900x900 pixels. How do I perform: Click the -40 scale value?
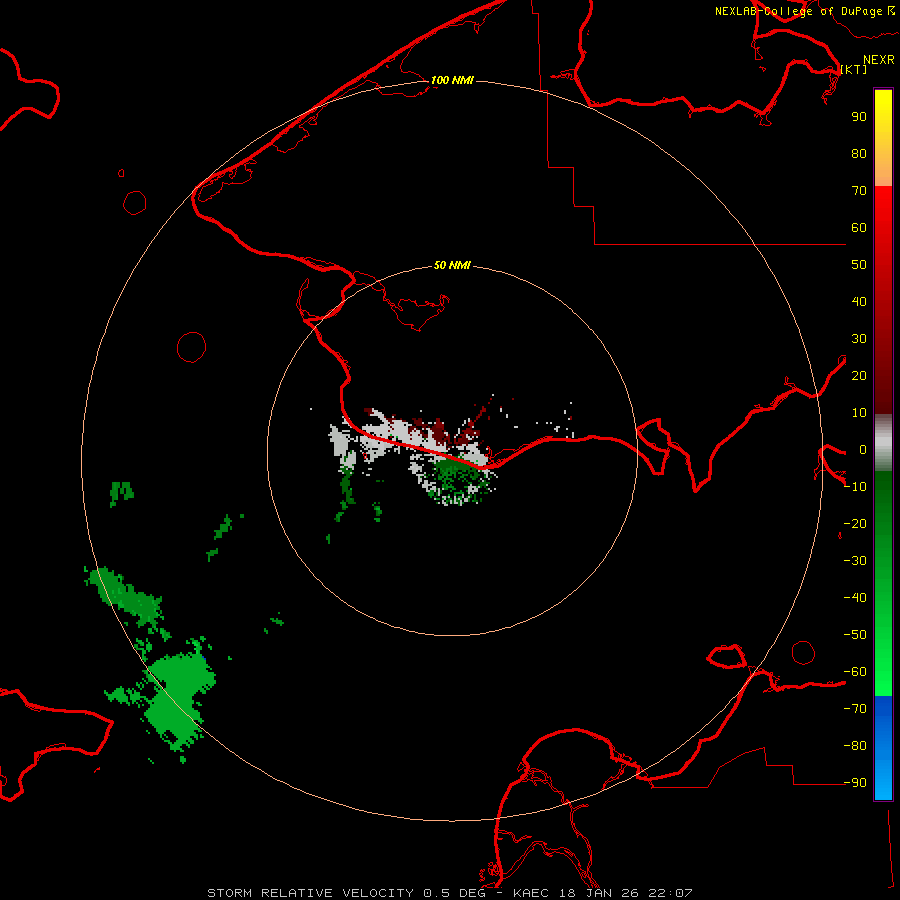click(855, 598)
